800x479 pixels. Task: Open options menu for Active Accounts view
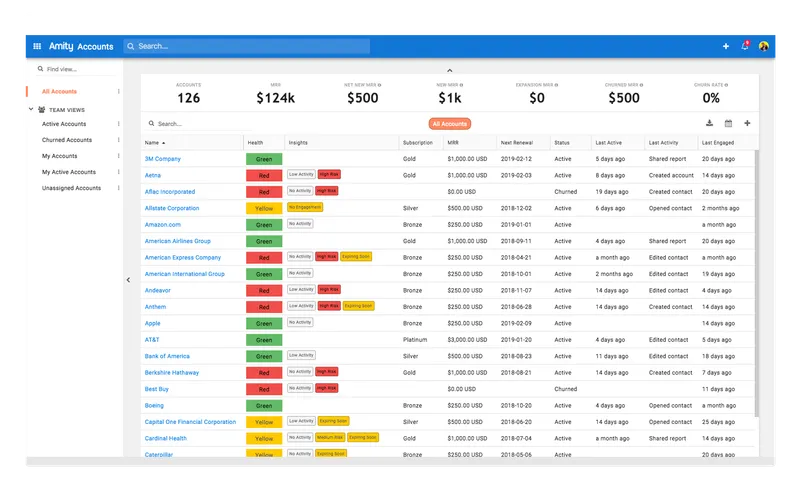tap(118, 124)
